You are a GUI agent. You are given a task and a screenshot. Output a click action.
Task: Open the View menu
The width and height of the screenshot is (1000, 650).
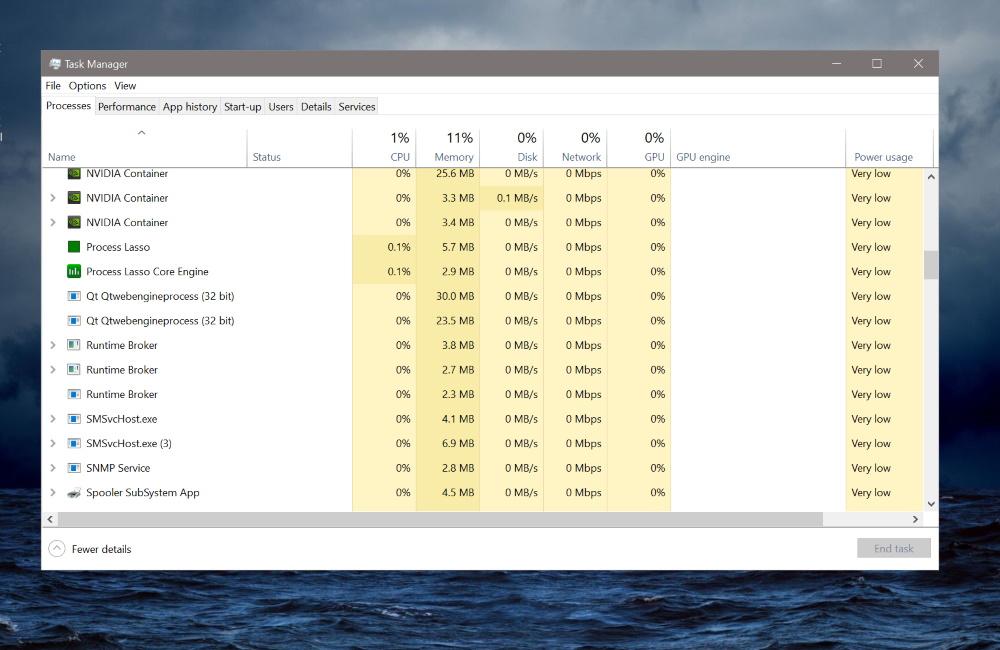(x=125, y=85)
